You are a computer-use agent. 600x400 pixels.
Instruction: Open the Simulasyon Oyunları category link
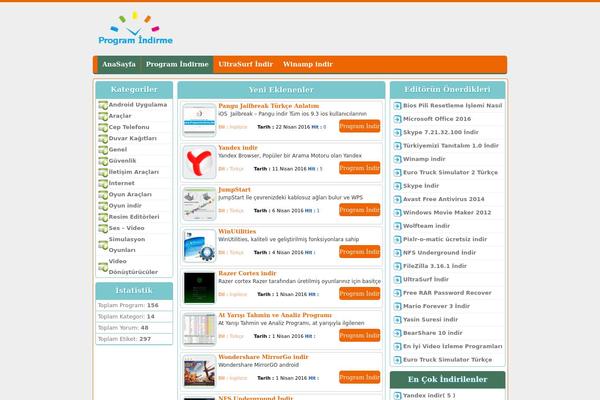tap(127, 245)
